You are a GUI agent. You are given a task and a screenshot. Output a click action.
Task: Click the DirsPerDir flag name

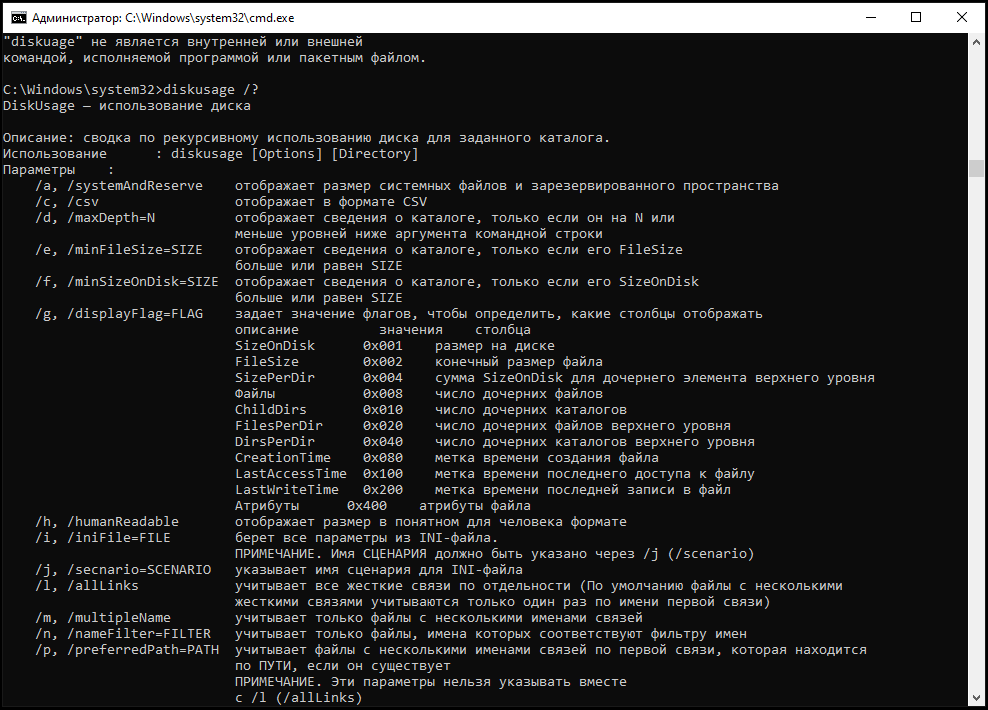[x=275, y=442]
